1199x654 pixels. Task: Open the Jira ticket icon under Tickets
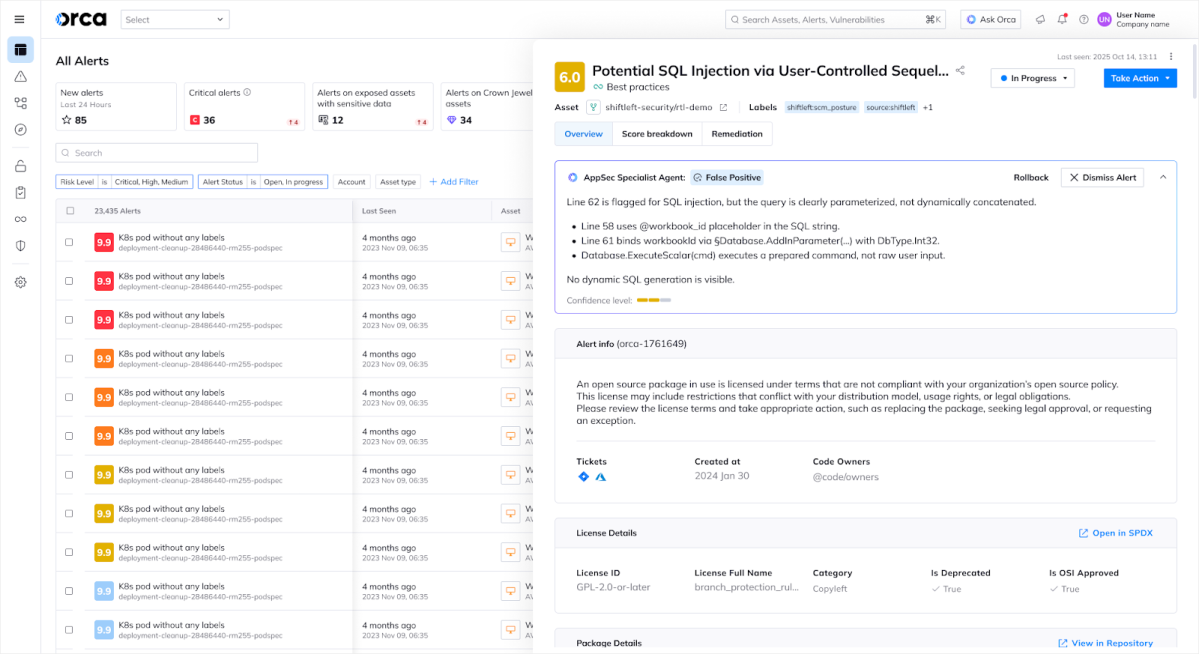click(x=584, y=477)
